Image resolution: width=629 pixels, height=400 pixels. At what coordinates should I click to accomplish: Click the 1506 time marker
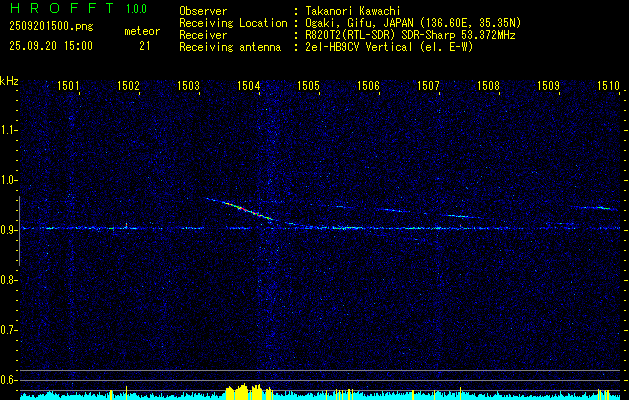(368, 85)
